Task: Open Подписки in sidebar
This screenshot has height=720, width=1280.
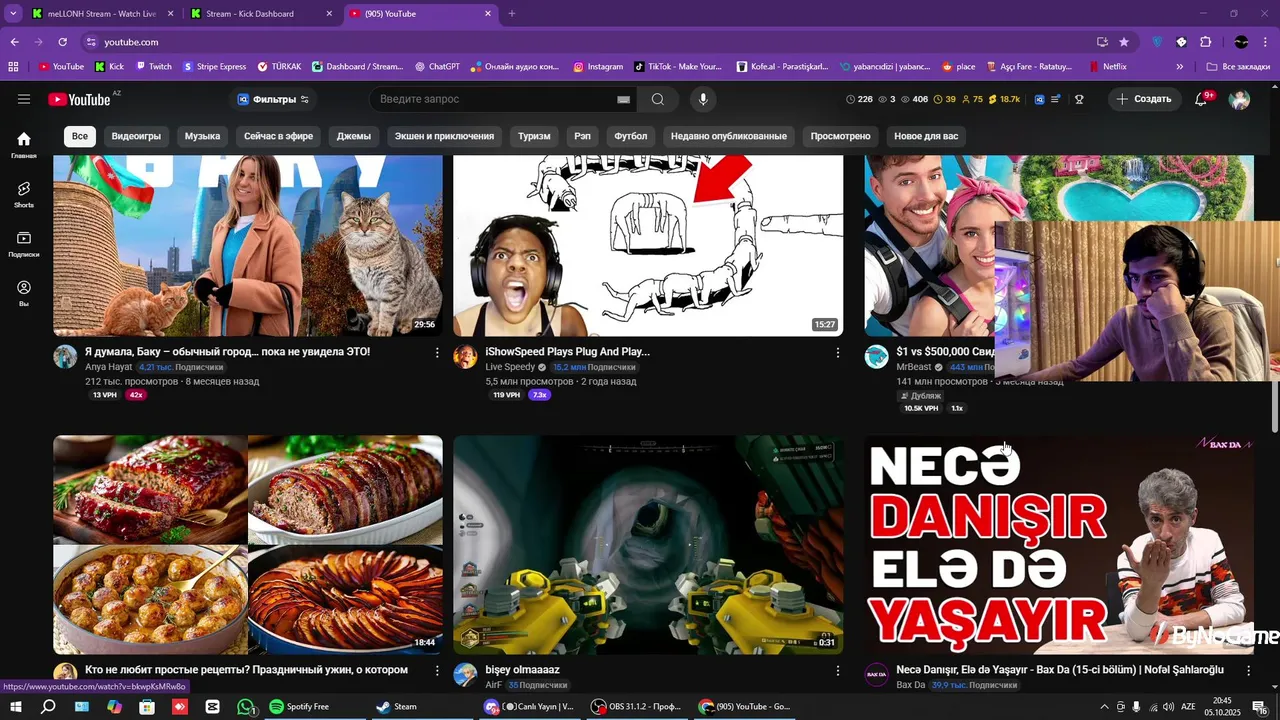Action: pyautogui.click(x=24, y=244)
